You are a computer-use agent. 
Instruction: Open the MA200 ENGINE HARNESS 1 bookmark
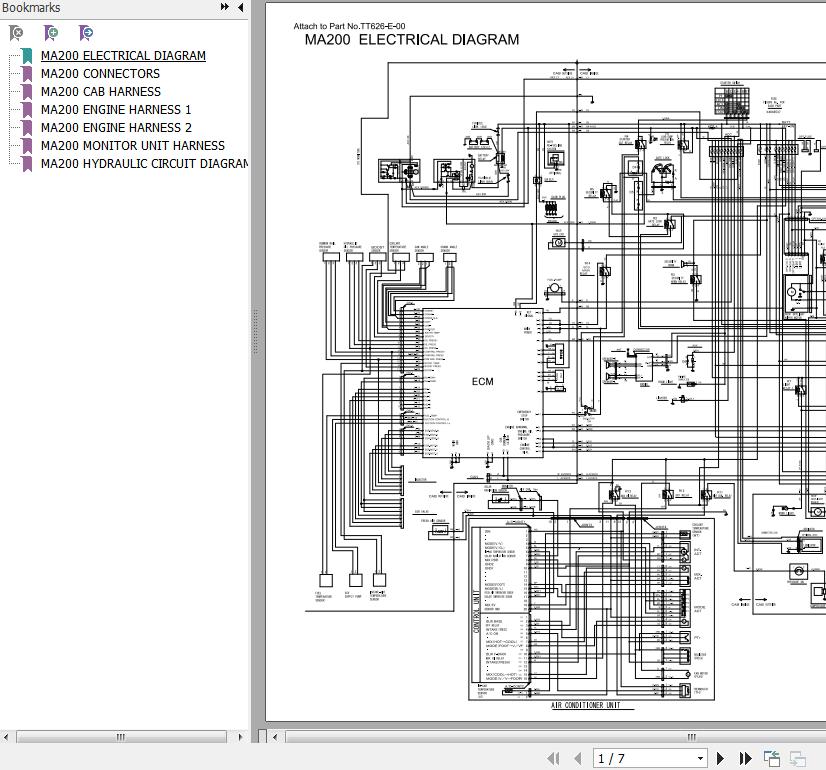point(116,110)
